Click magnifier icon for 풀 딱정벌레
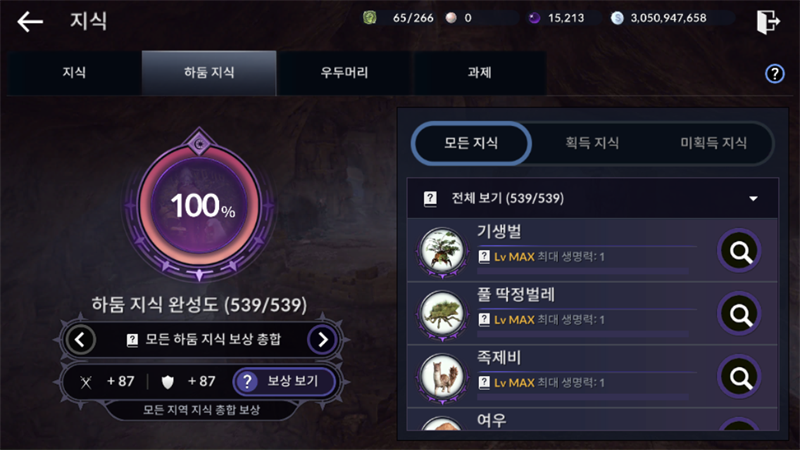Viewport: 800px width, 450px height. click(x=739, y=314)
